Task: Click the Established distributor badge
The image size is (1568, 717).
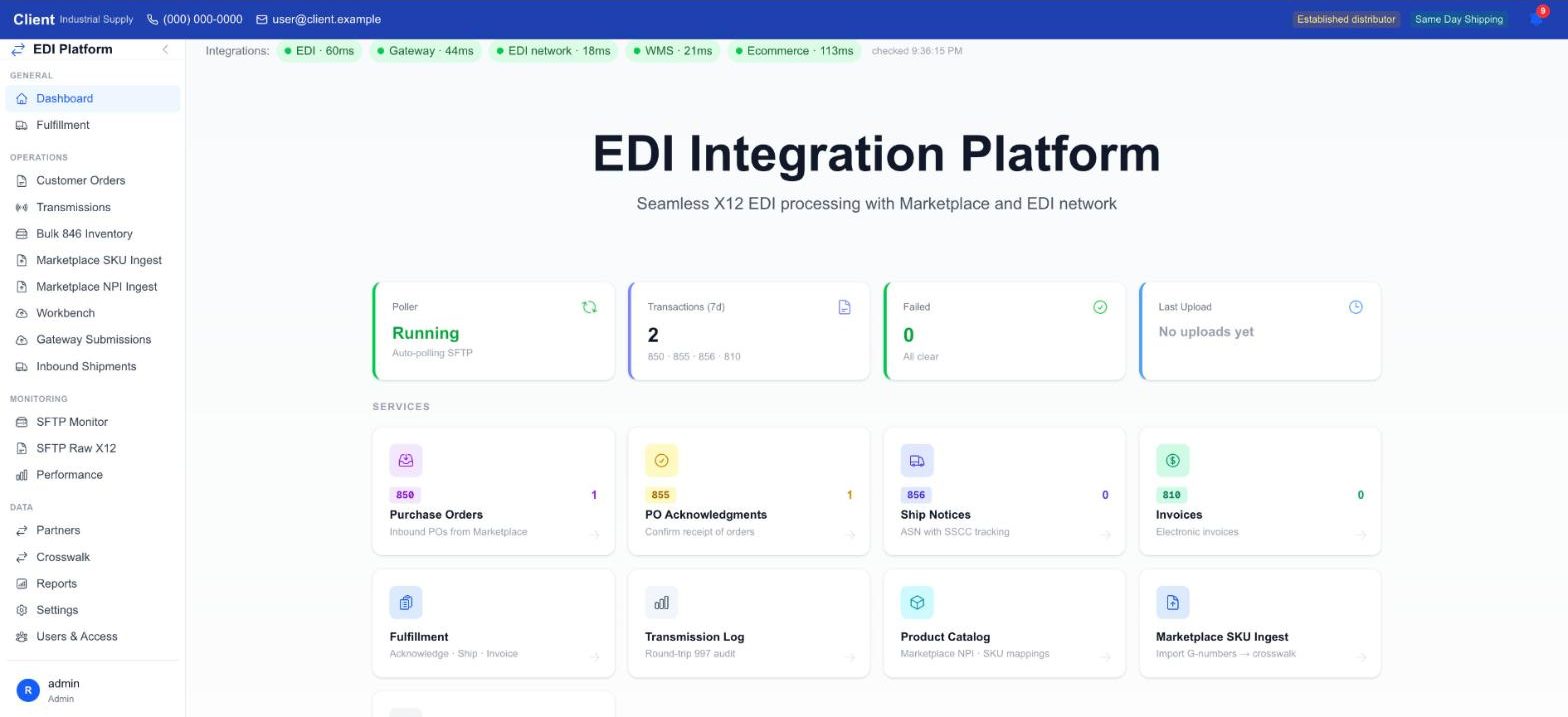Action: click(1346, 19)
